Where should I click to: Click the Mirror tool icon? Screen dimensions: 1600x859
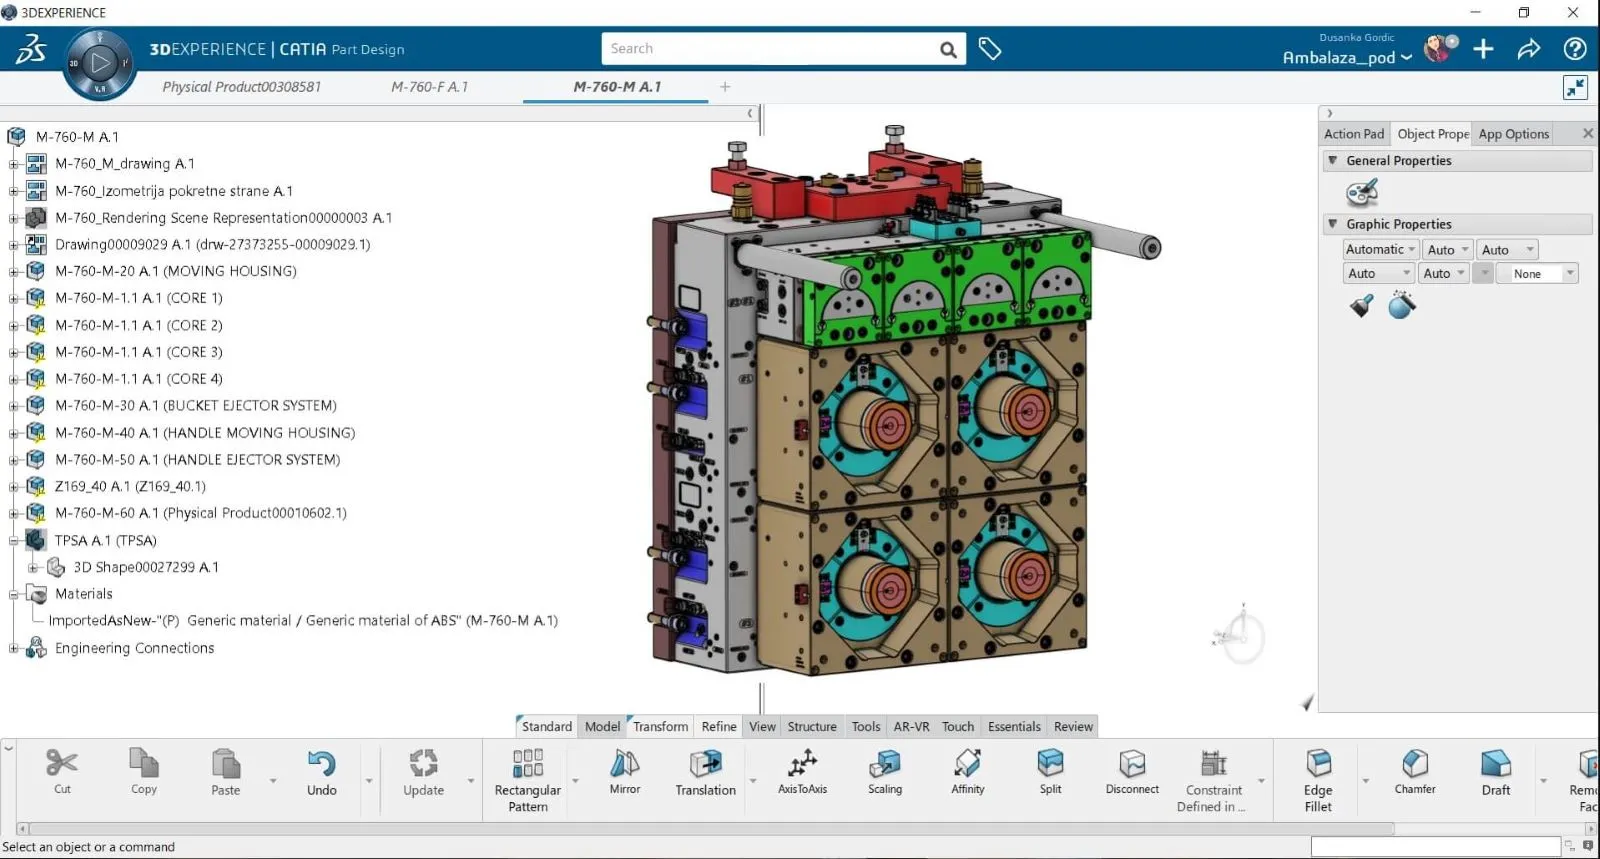(624, 765)
